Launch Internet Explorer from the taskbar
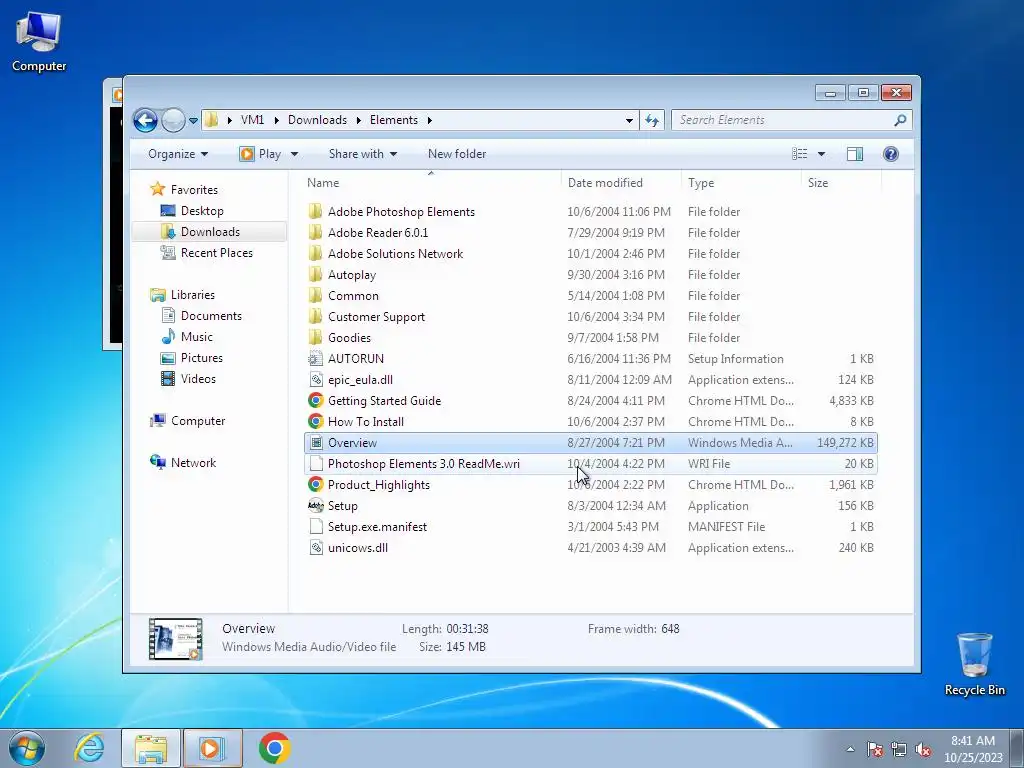This screenshot has height=768, width=1024. [x=89, y=748]
